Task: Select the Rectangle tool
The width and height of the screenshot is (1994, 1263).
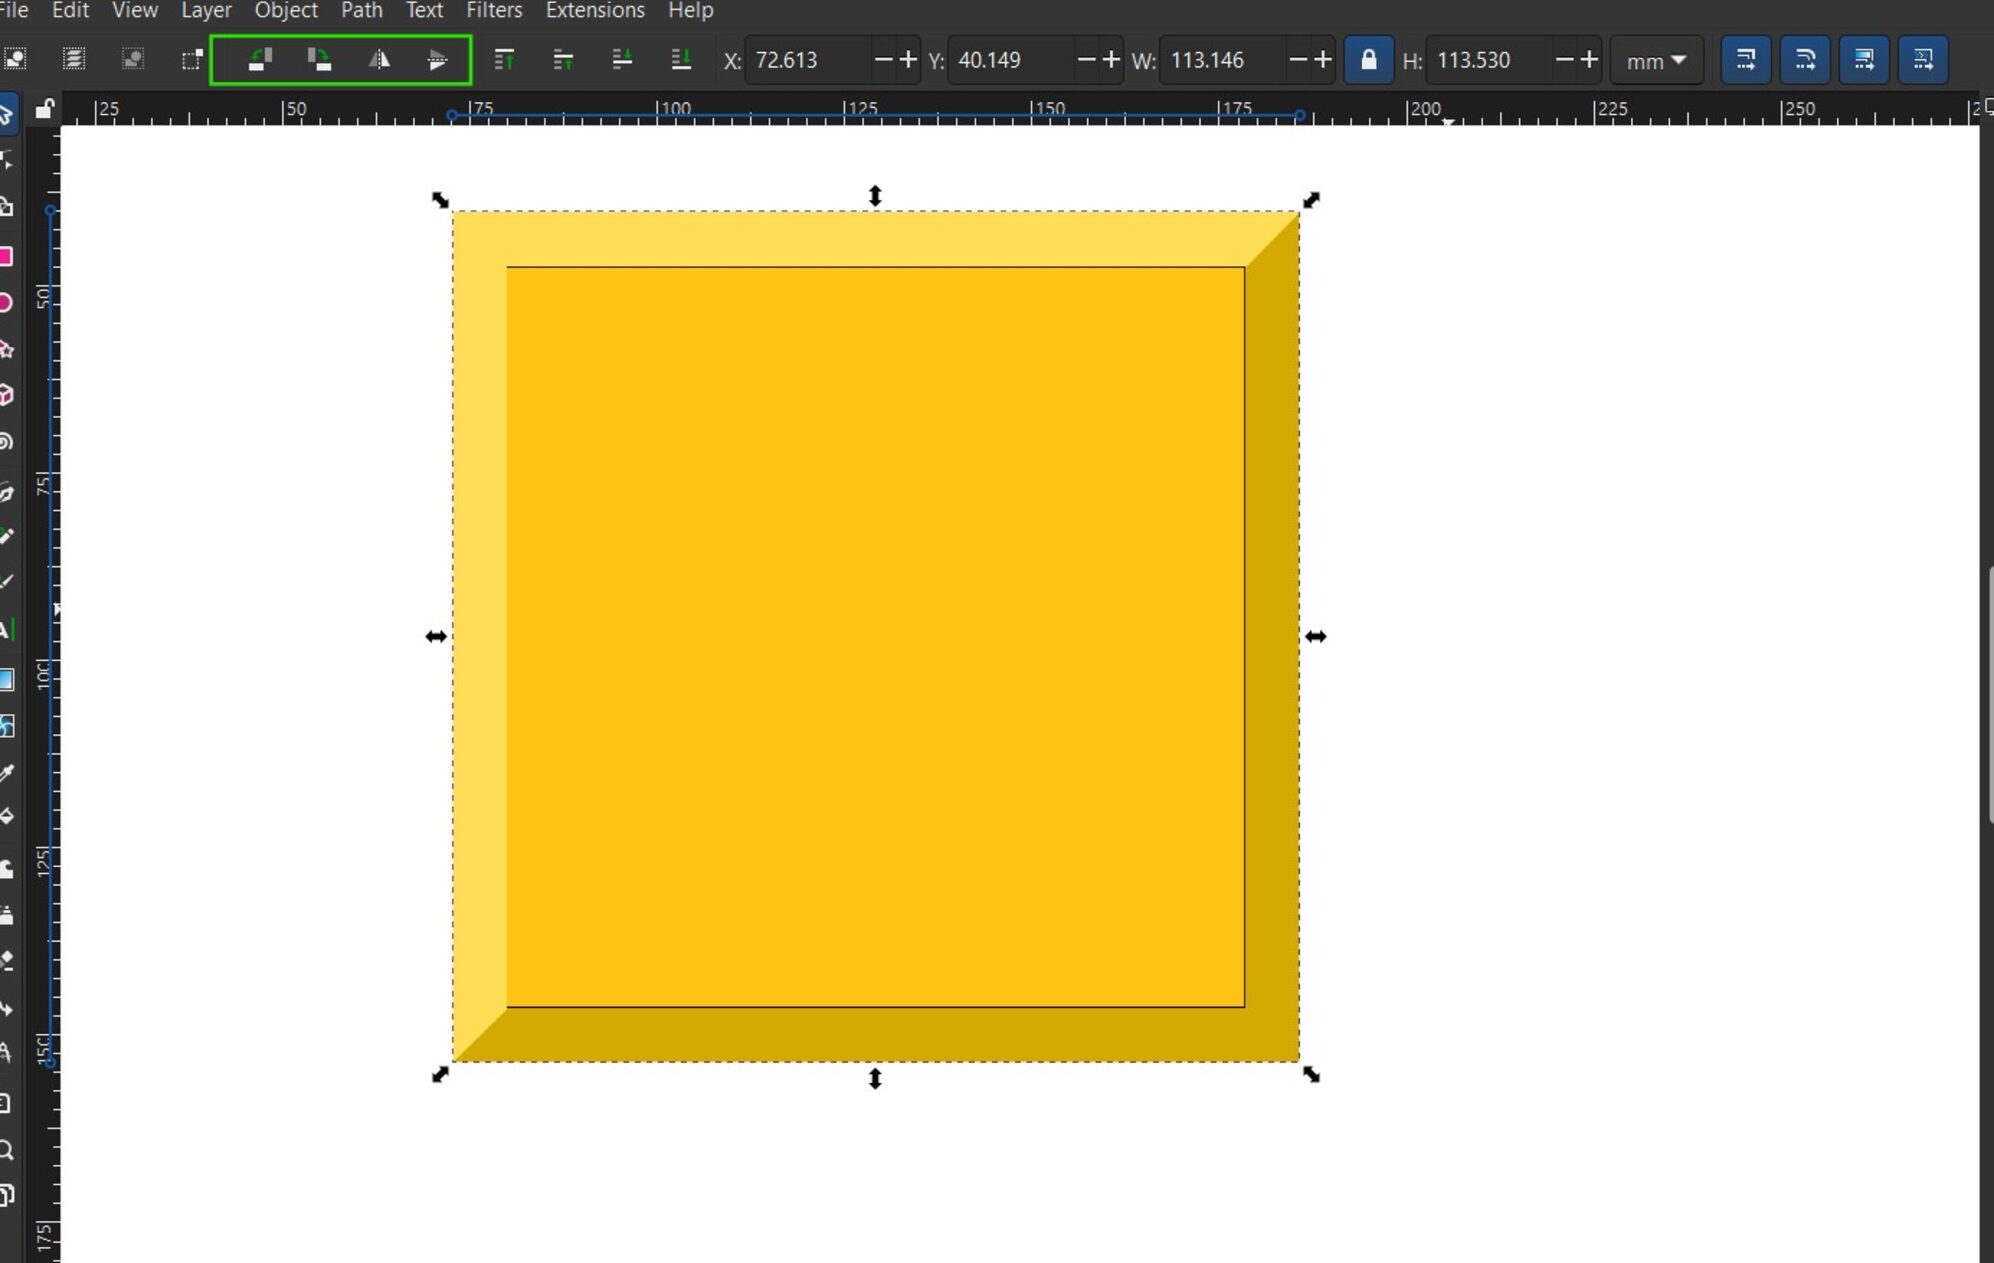Action: (6, 257)
